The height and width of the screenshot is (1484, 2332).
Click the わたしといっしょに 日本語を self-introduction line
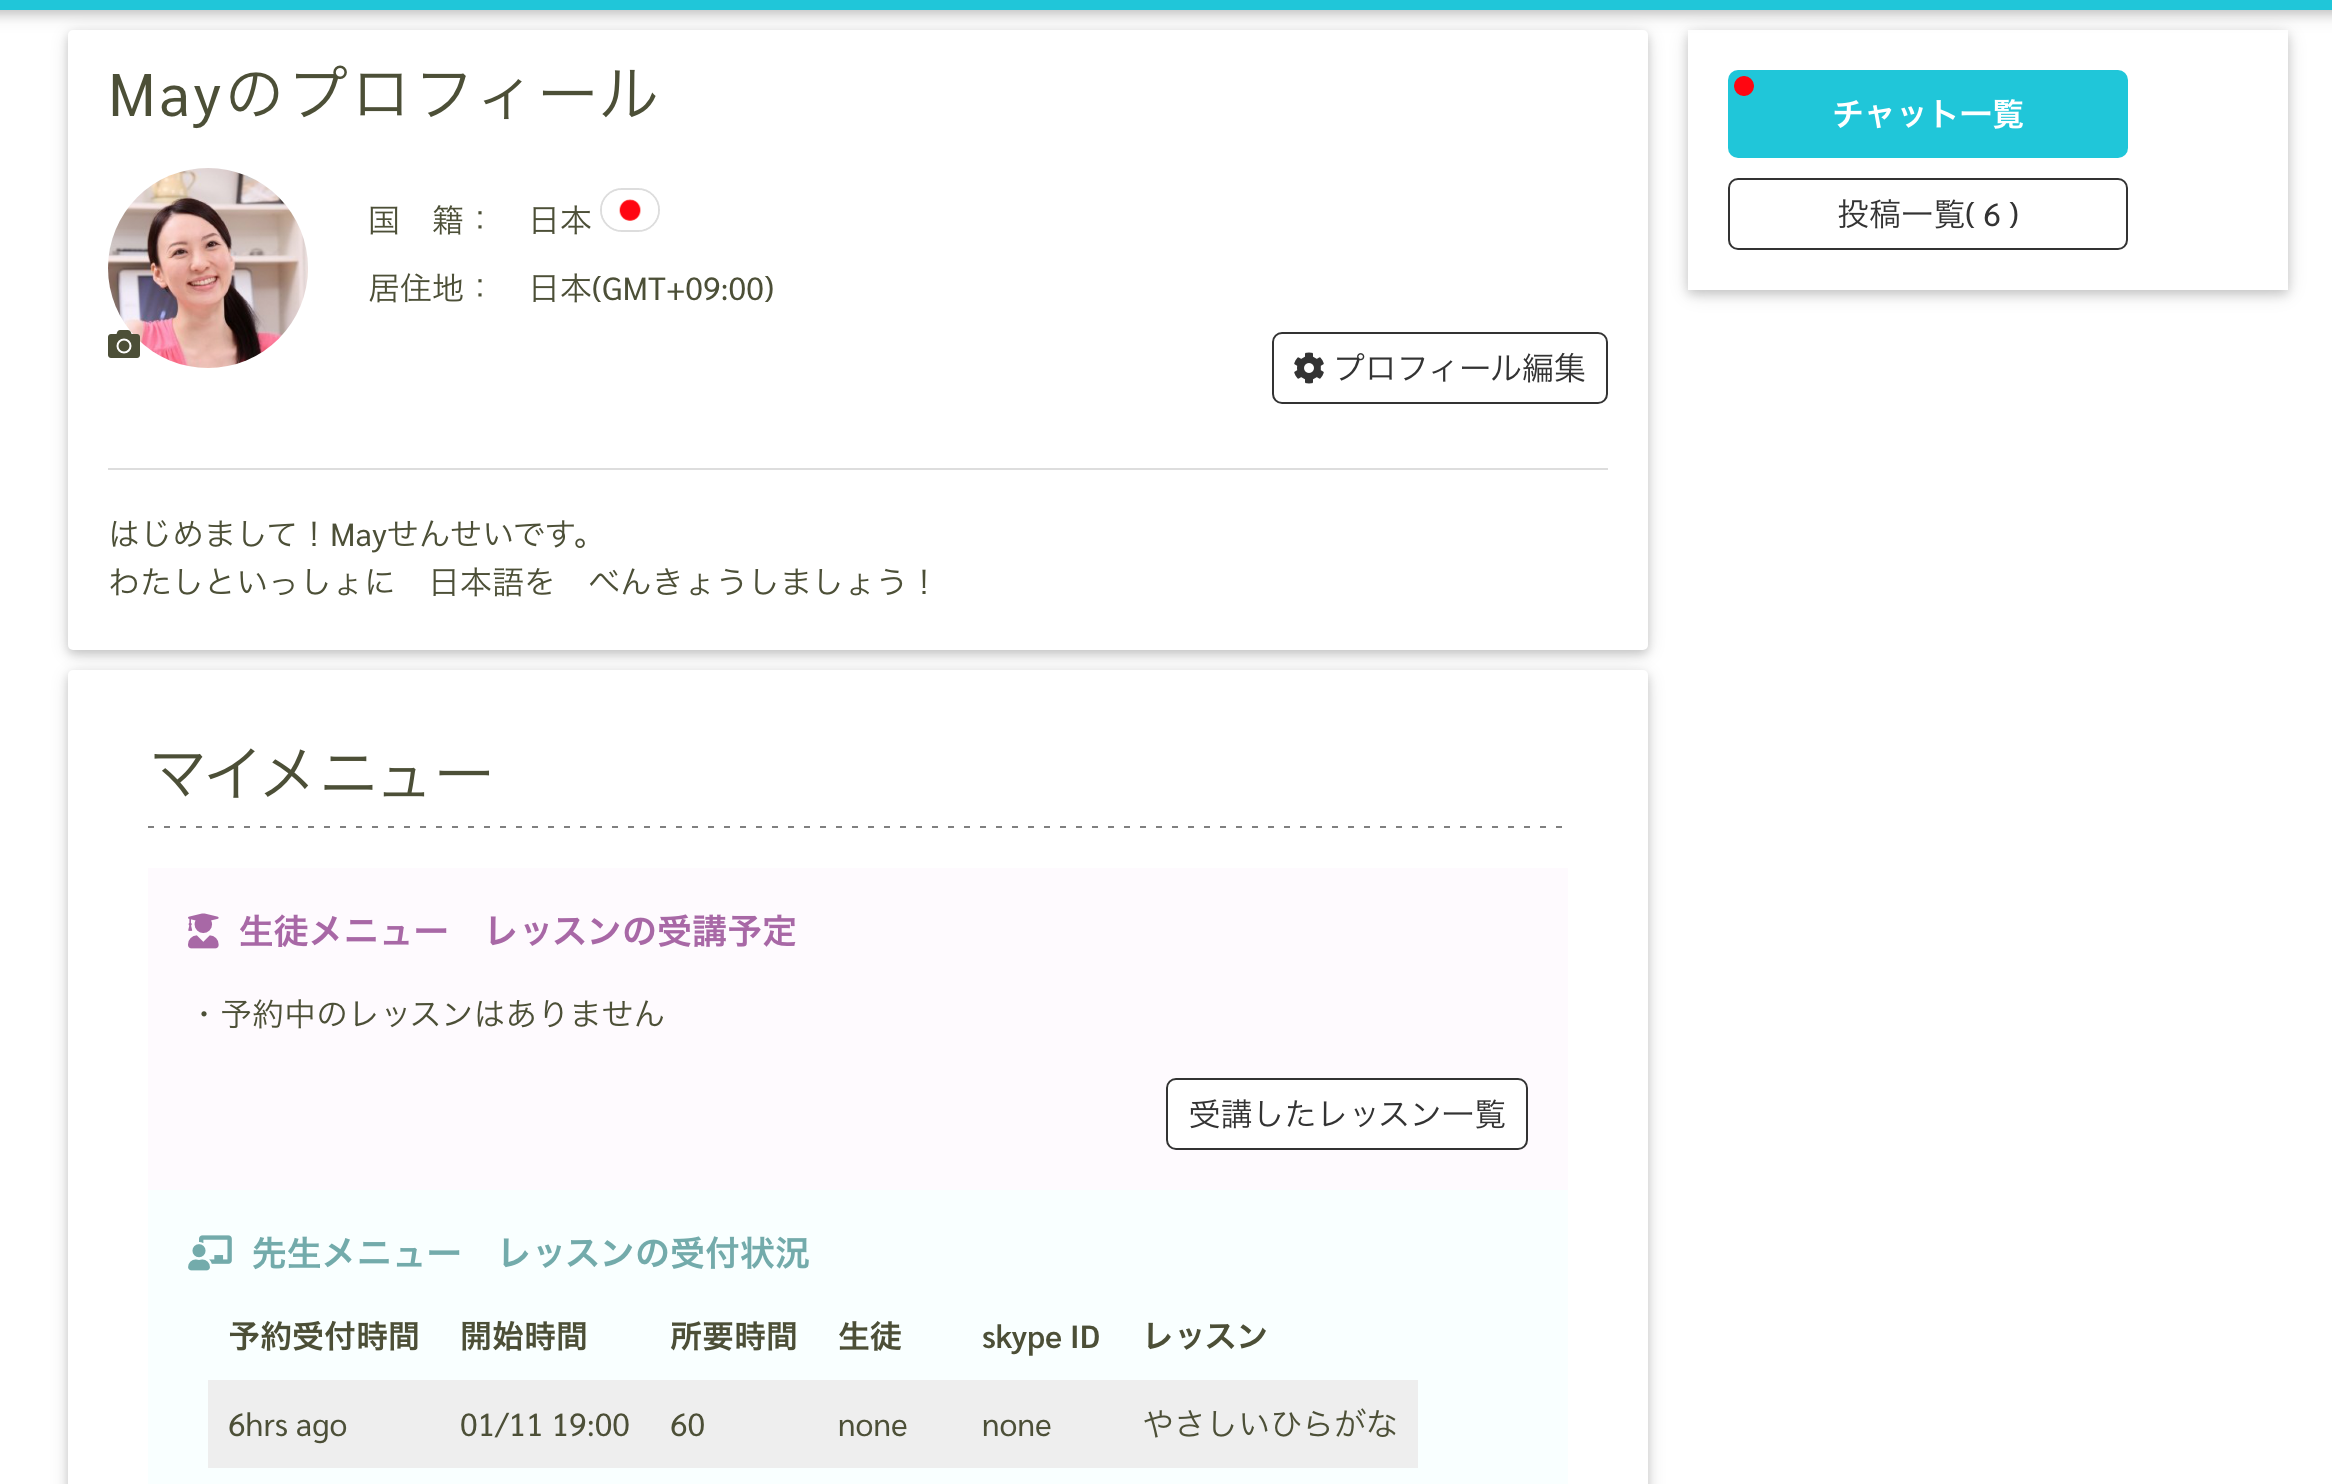522,582
